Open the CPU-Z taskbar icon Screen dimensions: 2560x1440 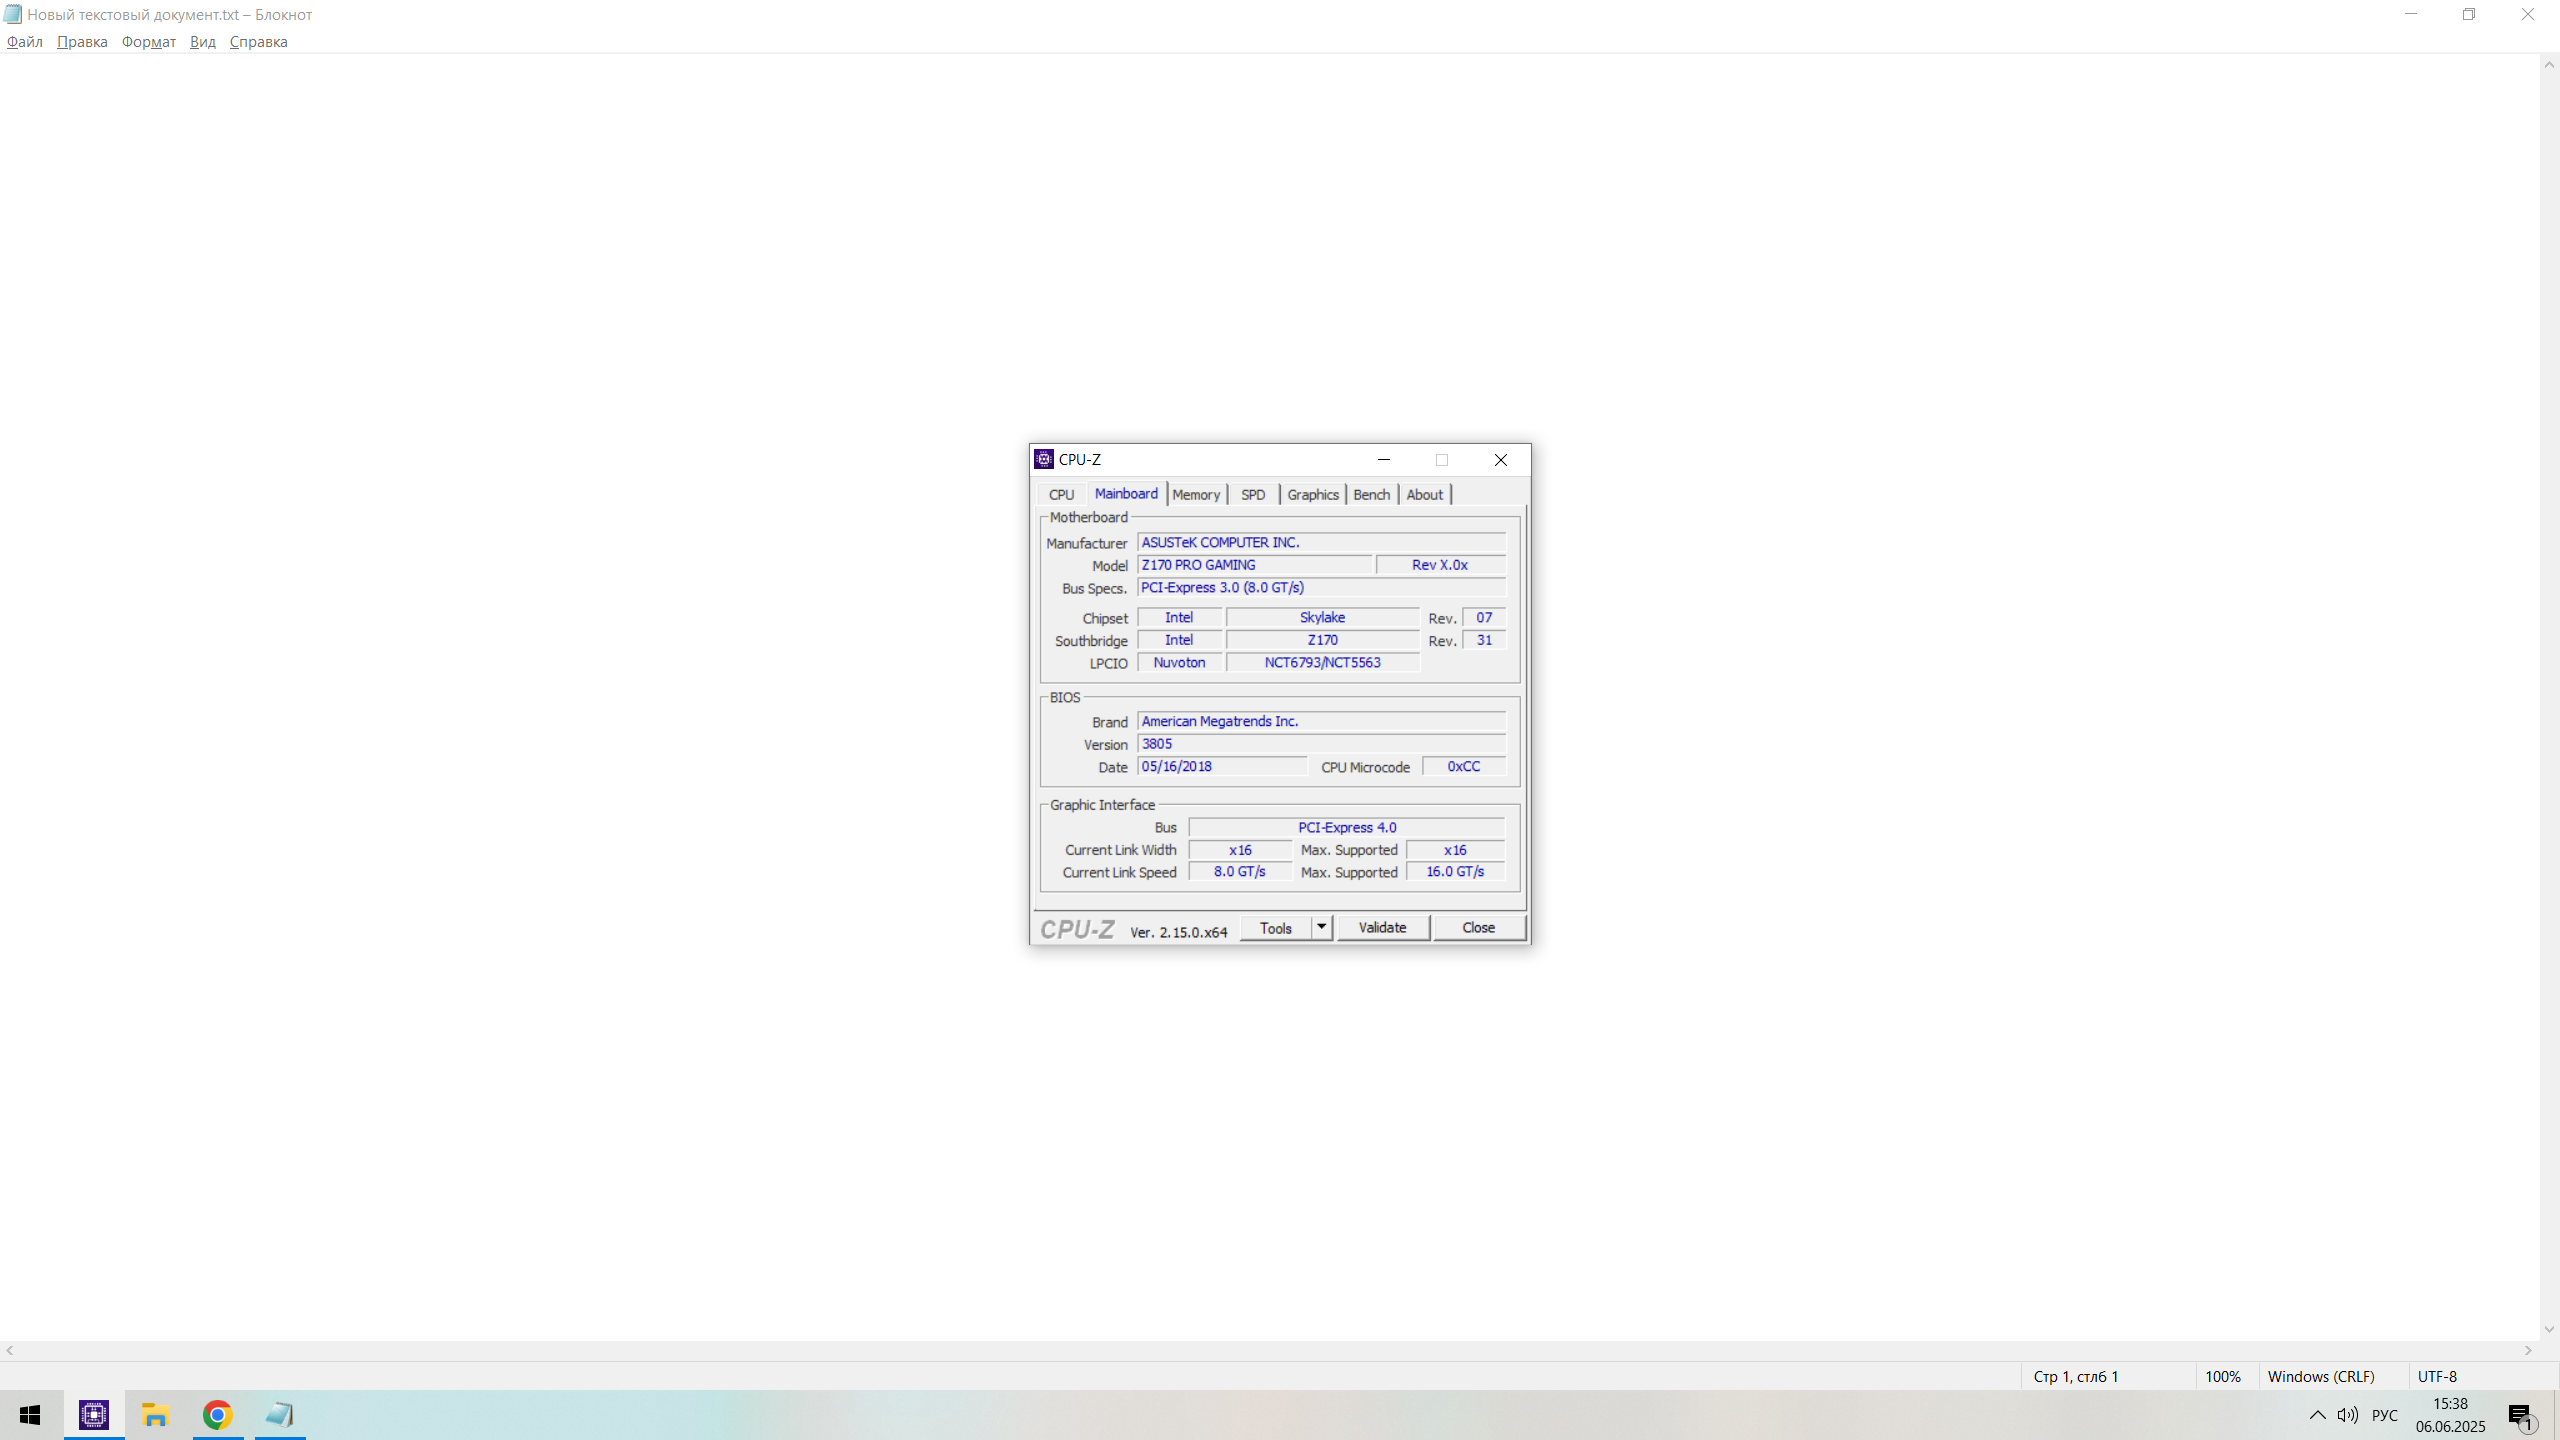click(94, 1415)
